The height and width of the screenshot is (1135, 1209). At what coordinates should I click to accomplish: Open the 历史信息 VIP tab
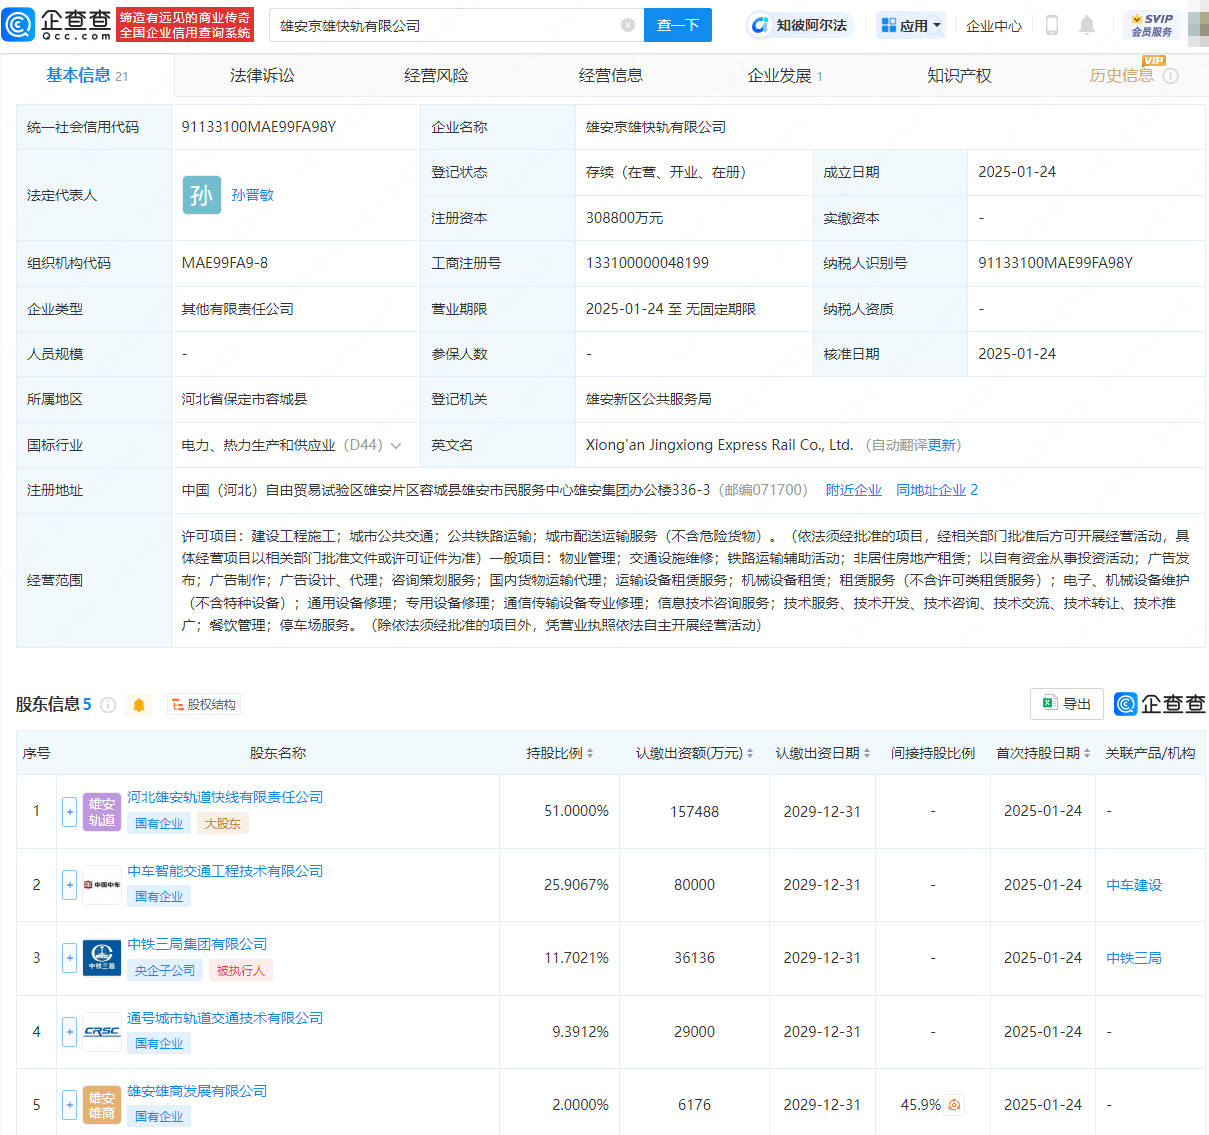[x=1122, y=76]
